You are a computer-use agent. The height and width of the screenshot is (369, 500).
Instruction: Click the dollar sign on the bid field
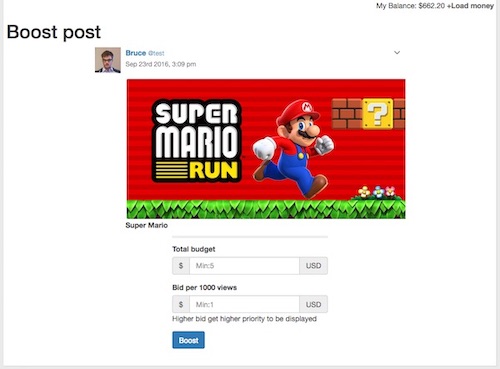click(181, 304)
